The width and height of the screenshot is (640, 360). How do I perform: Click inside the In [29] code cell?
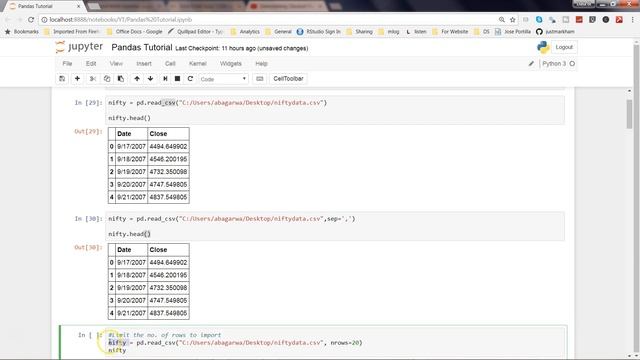click(335, 110)
